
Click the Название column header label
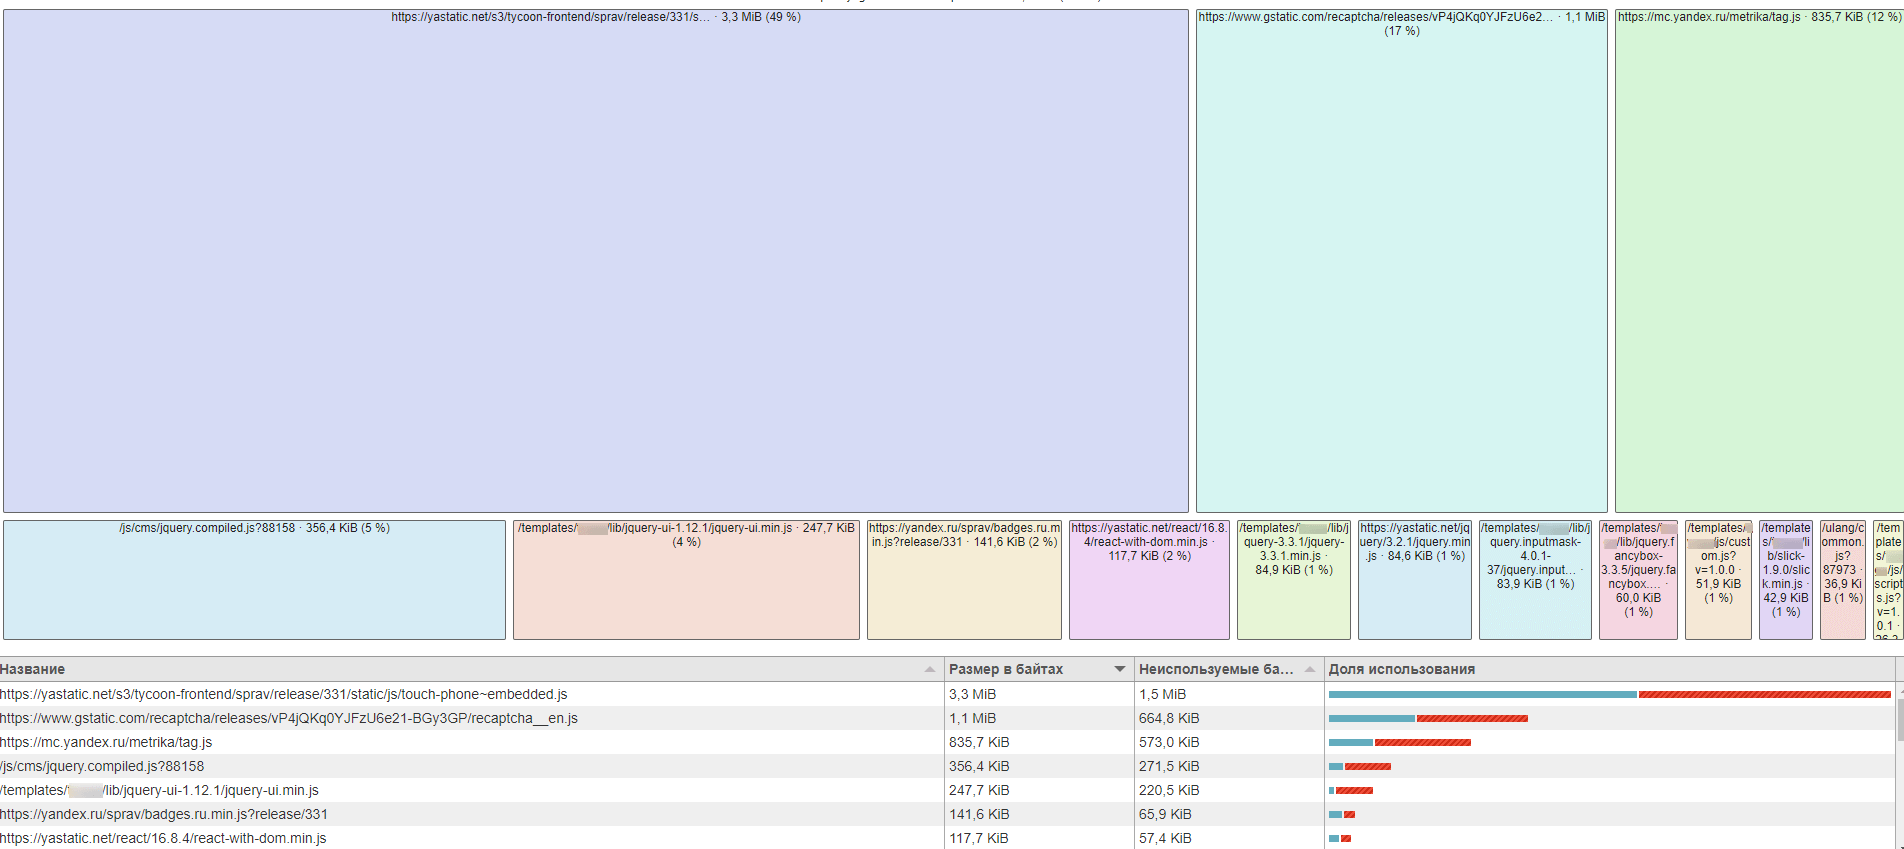(x=33, y=669)
